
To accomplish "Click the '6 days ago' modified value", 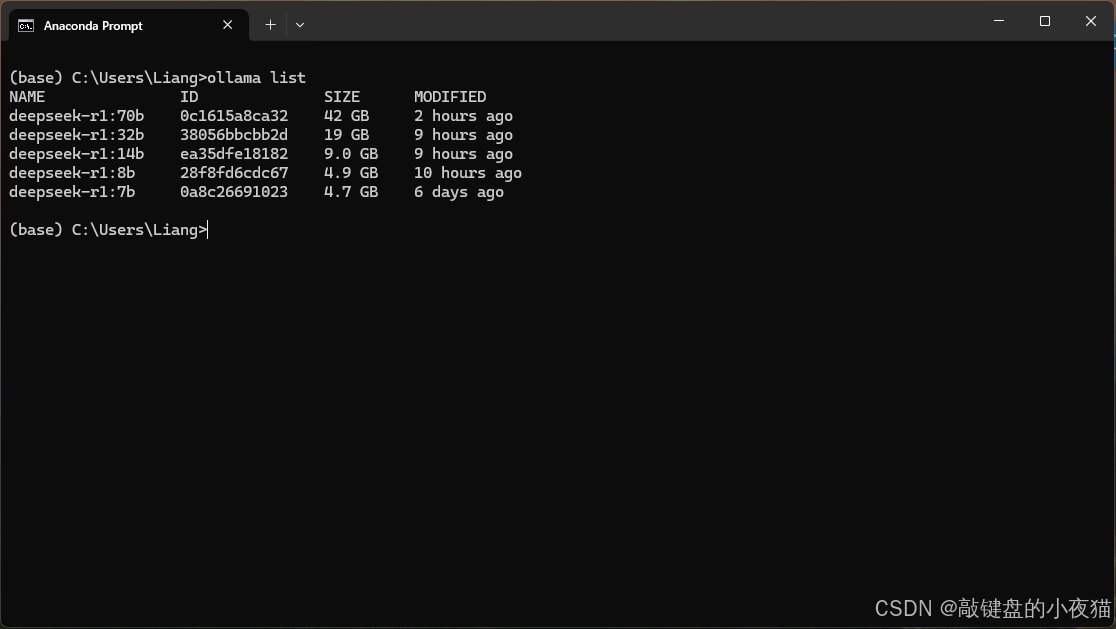I will click(x=459, y=192).
